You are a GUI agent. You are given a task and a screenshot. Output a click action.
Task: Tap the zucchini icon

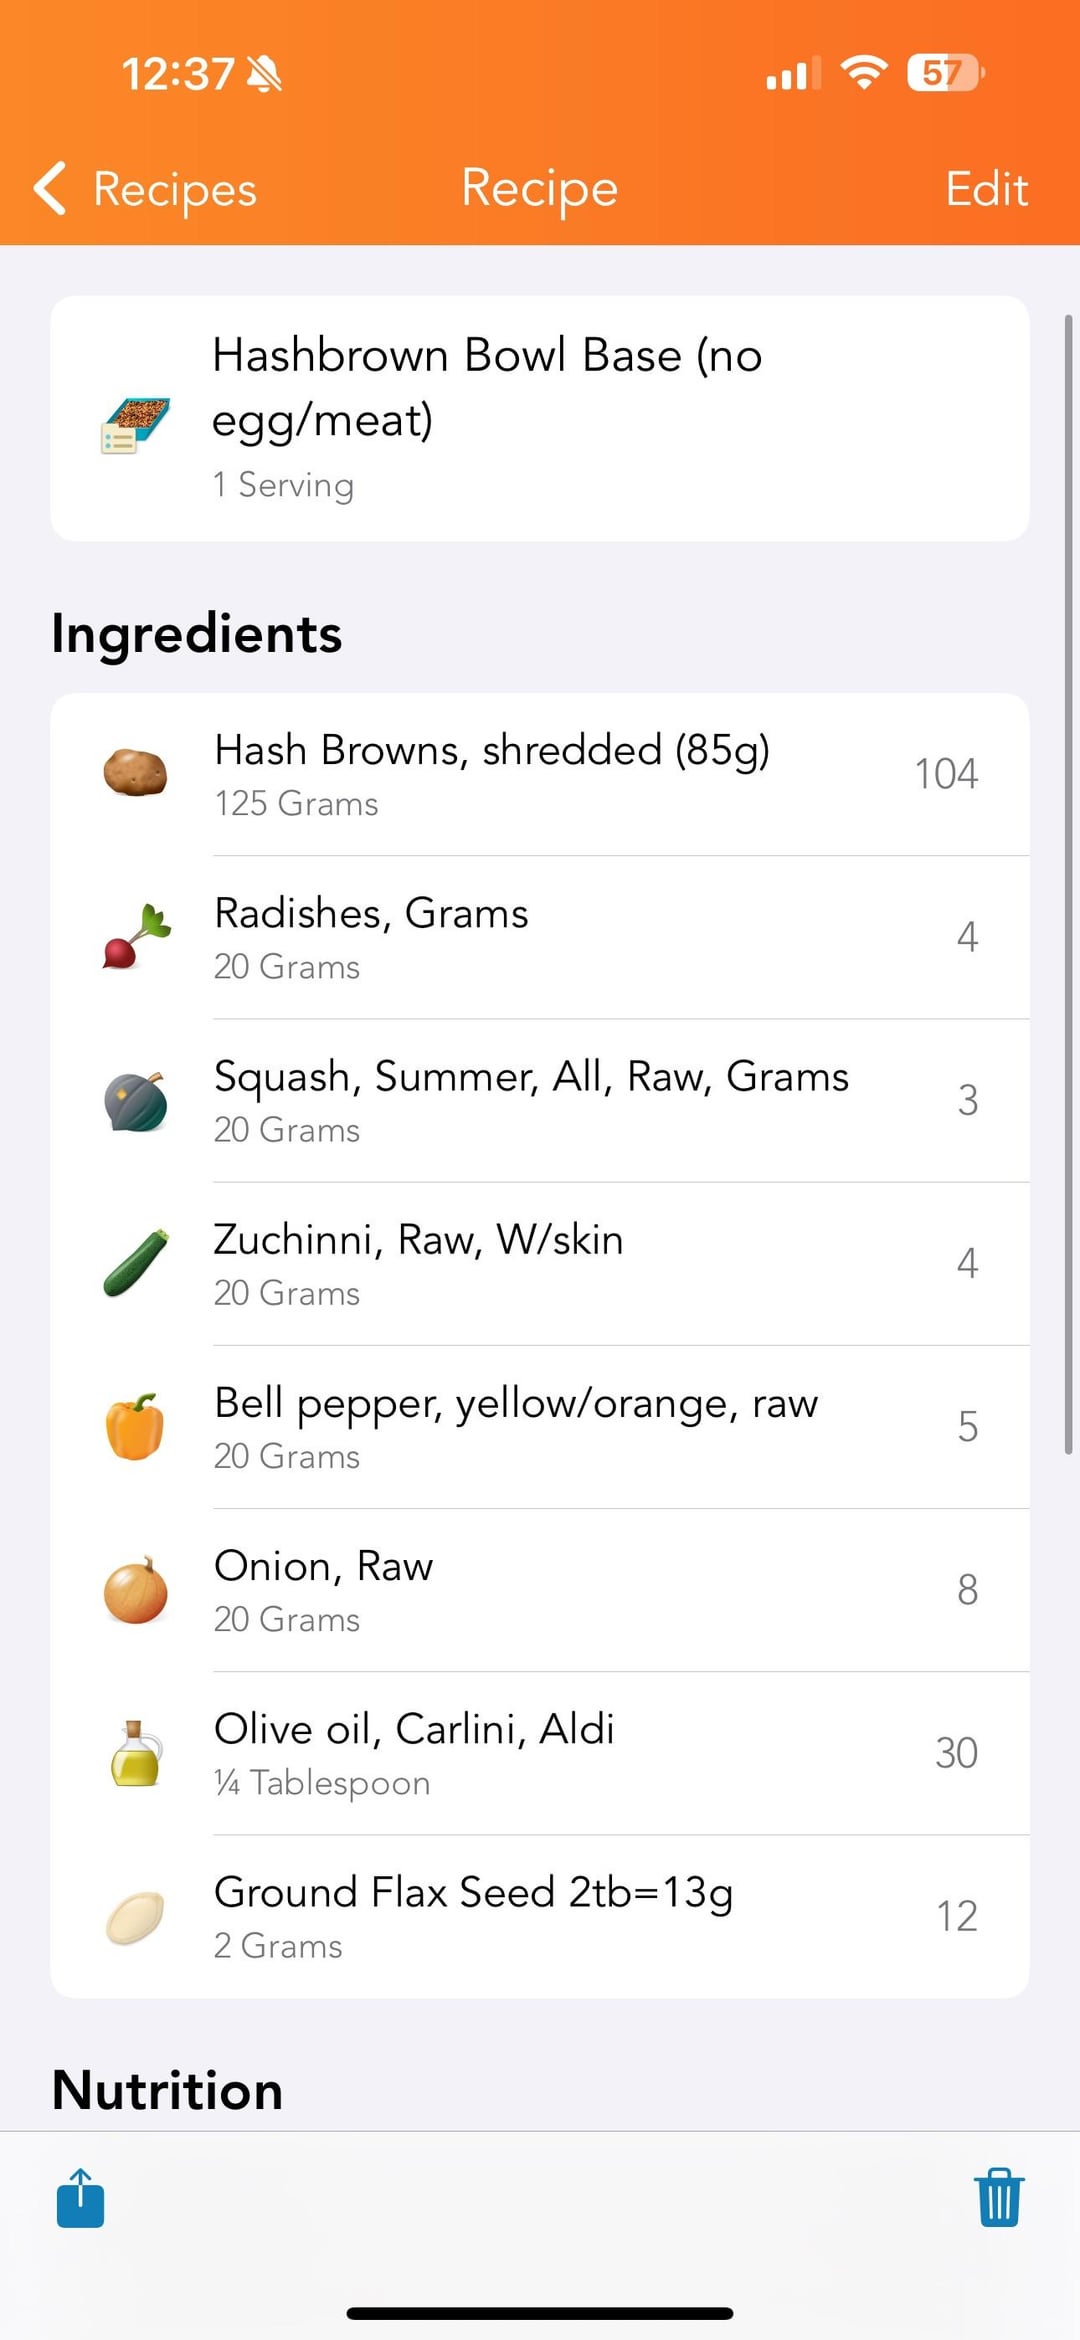(x=136, y=1264)
